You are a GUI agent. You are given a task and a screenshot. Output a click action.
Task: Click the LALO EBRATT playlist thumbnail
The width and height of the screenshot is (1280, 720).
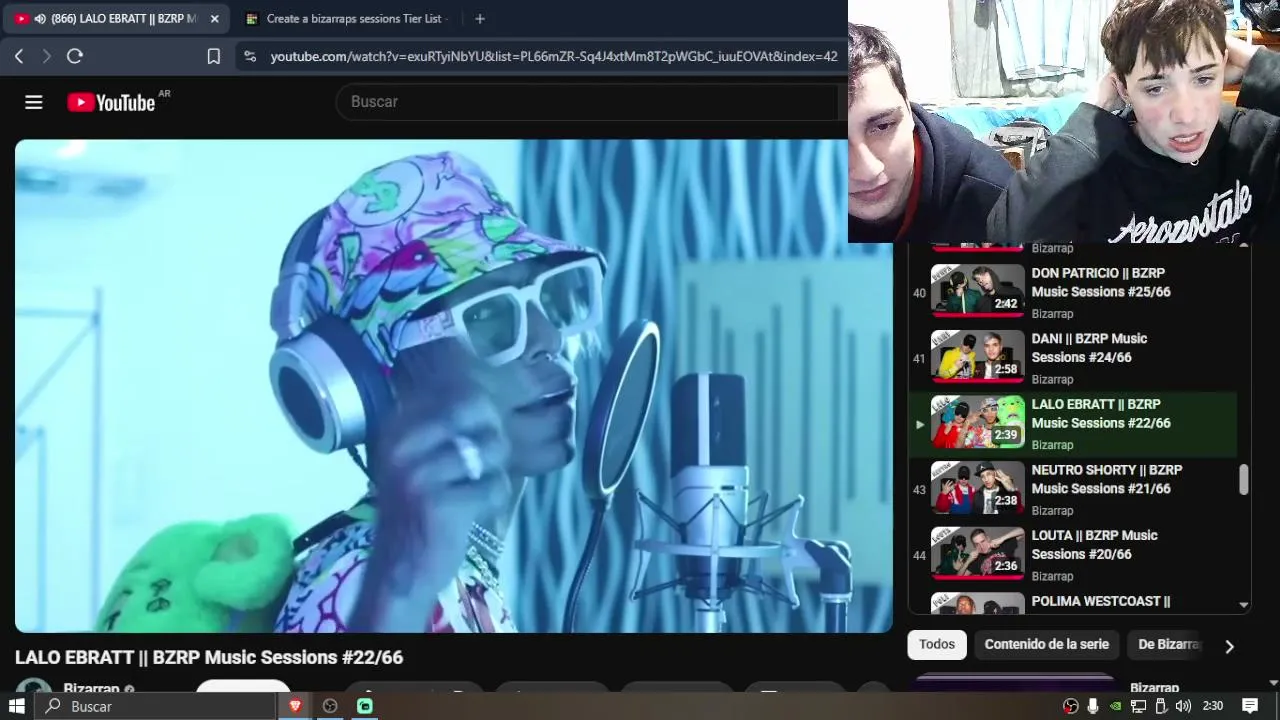coord(978,422)
